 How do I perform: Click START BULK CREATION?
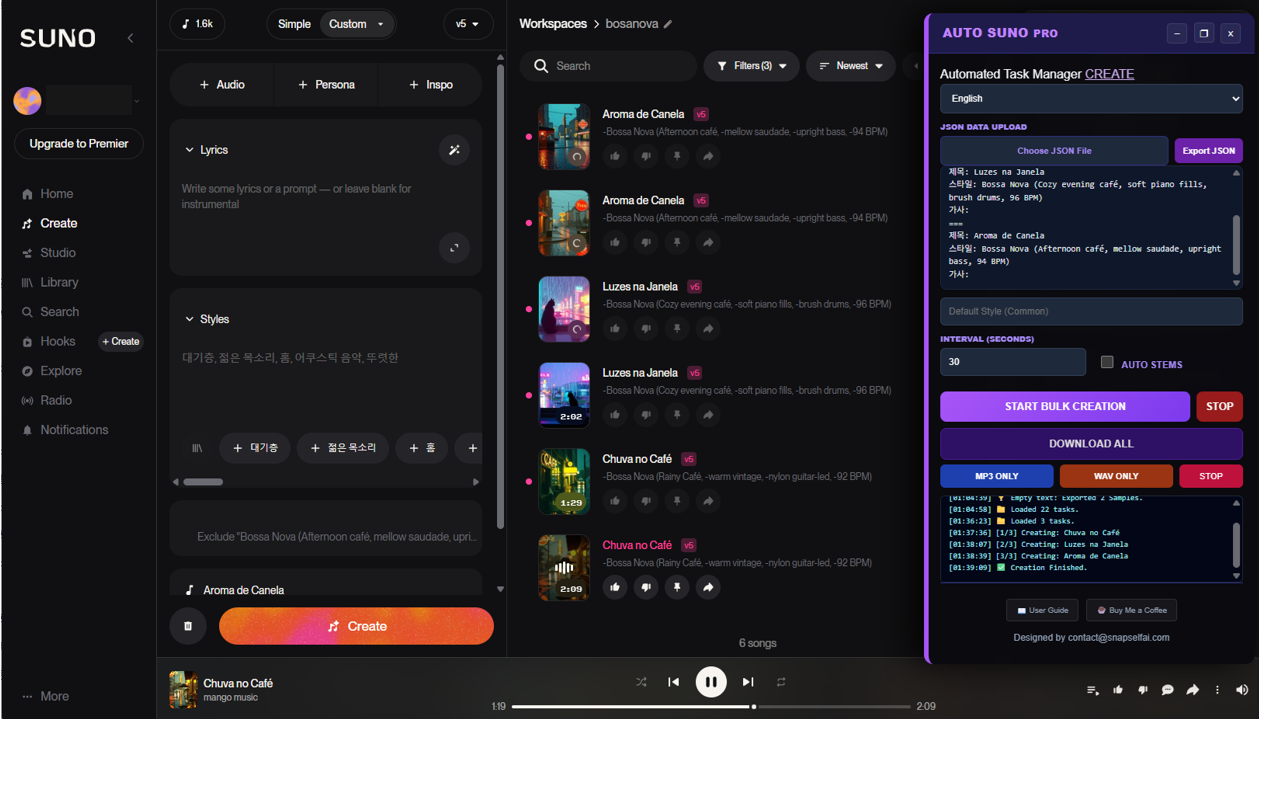pos(1065,406)
